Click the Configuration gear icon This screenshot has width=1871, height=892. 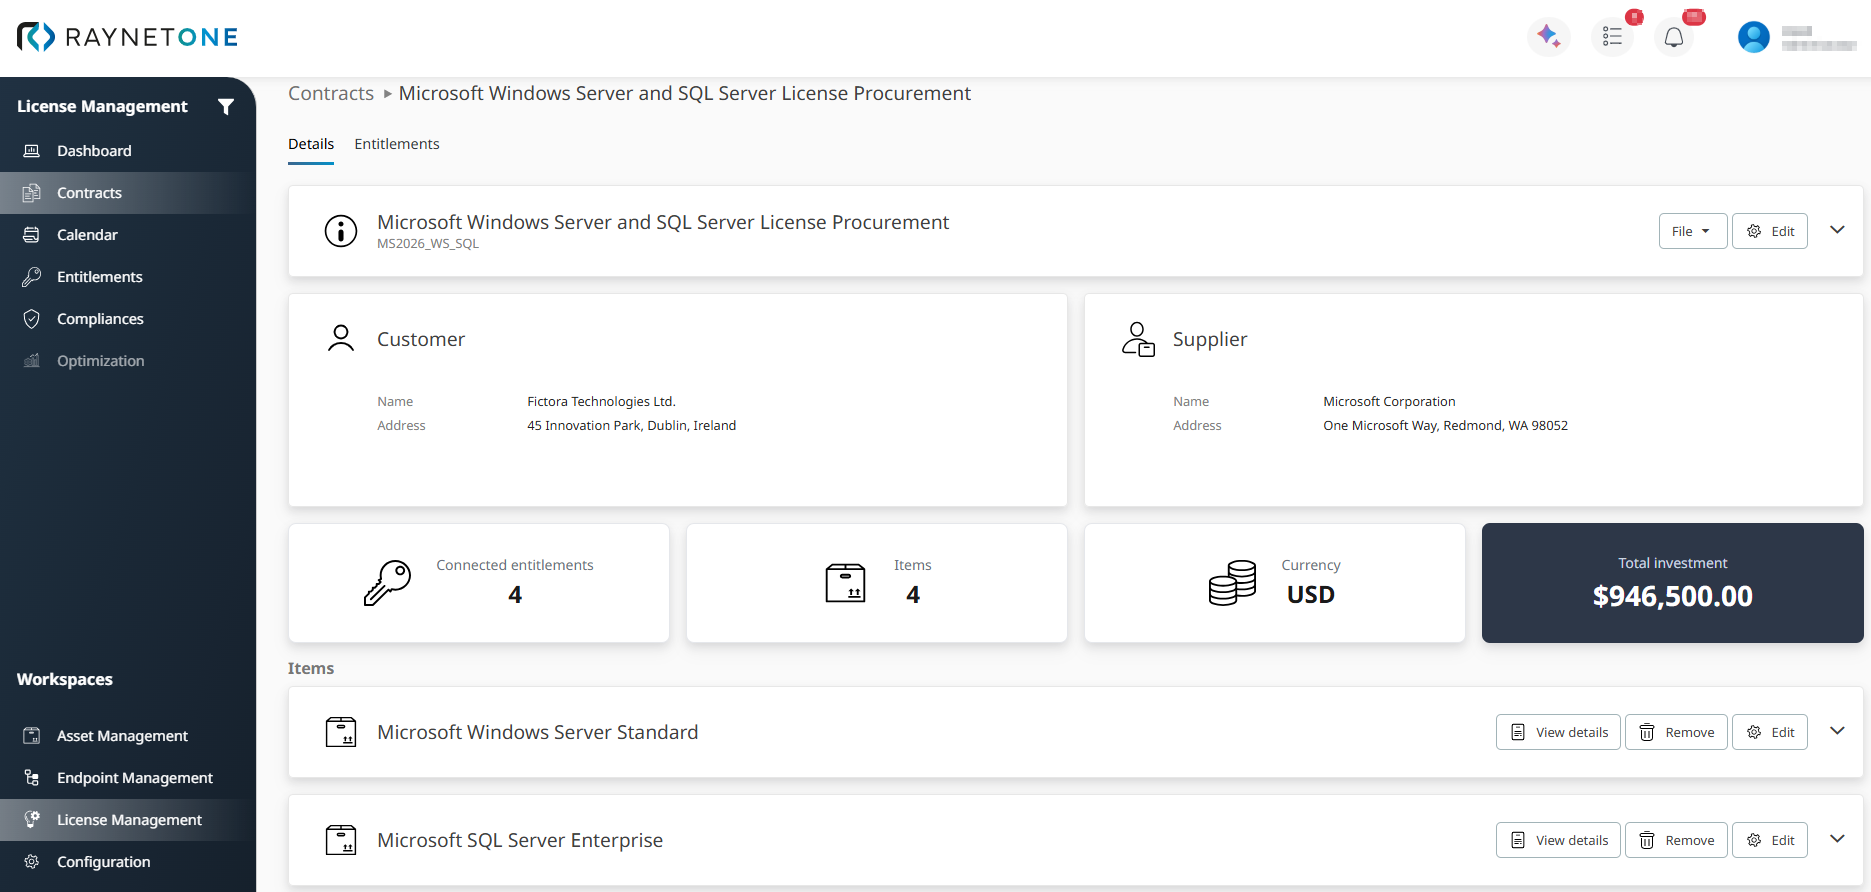[32, 862]
